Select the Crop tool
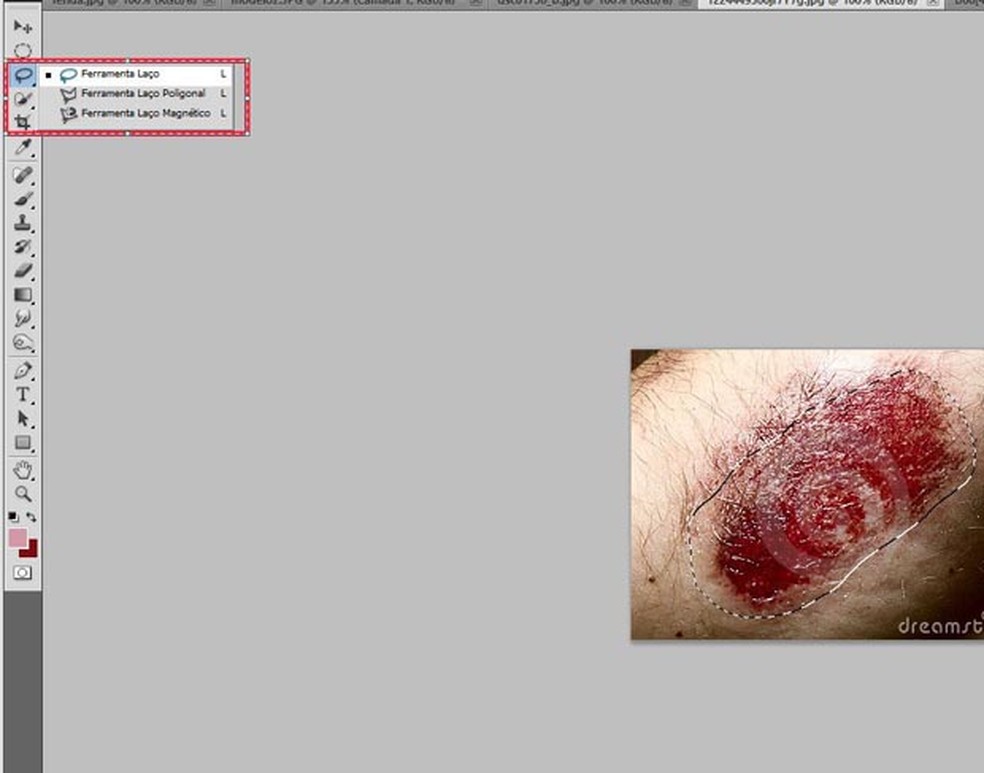The height and width of the screenshot is (773, 984). (x=22, y=122)
